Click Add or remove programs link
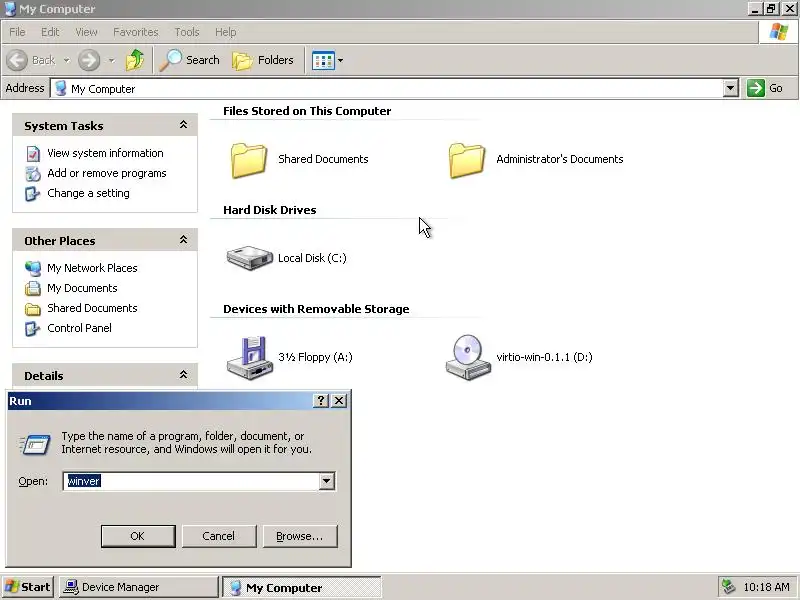This screenshot has height=600, width=800. click(107, 173)
